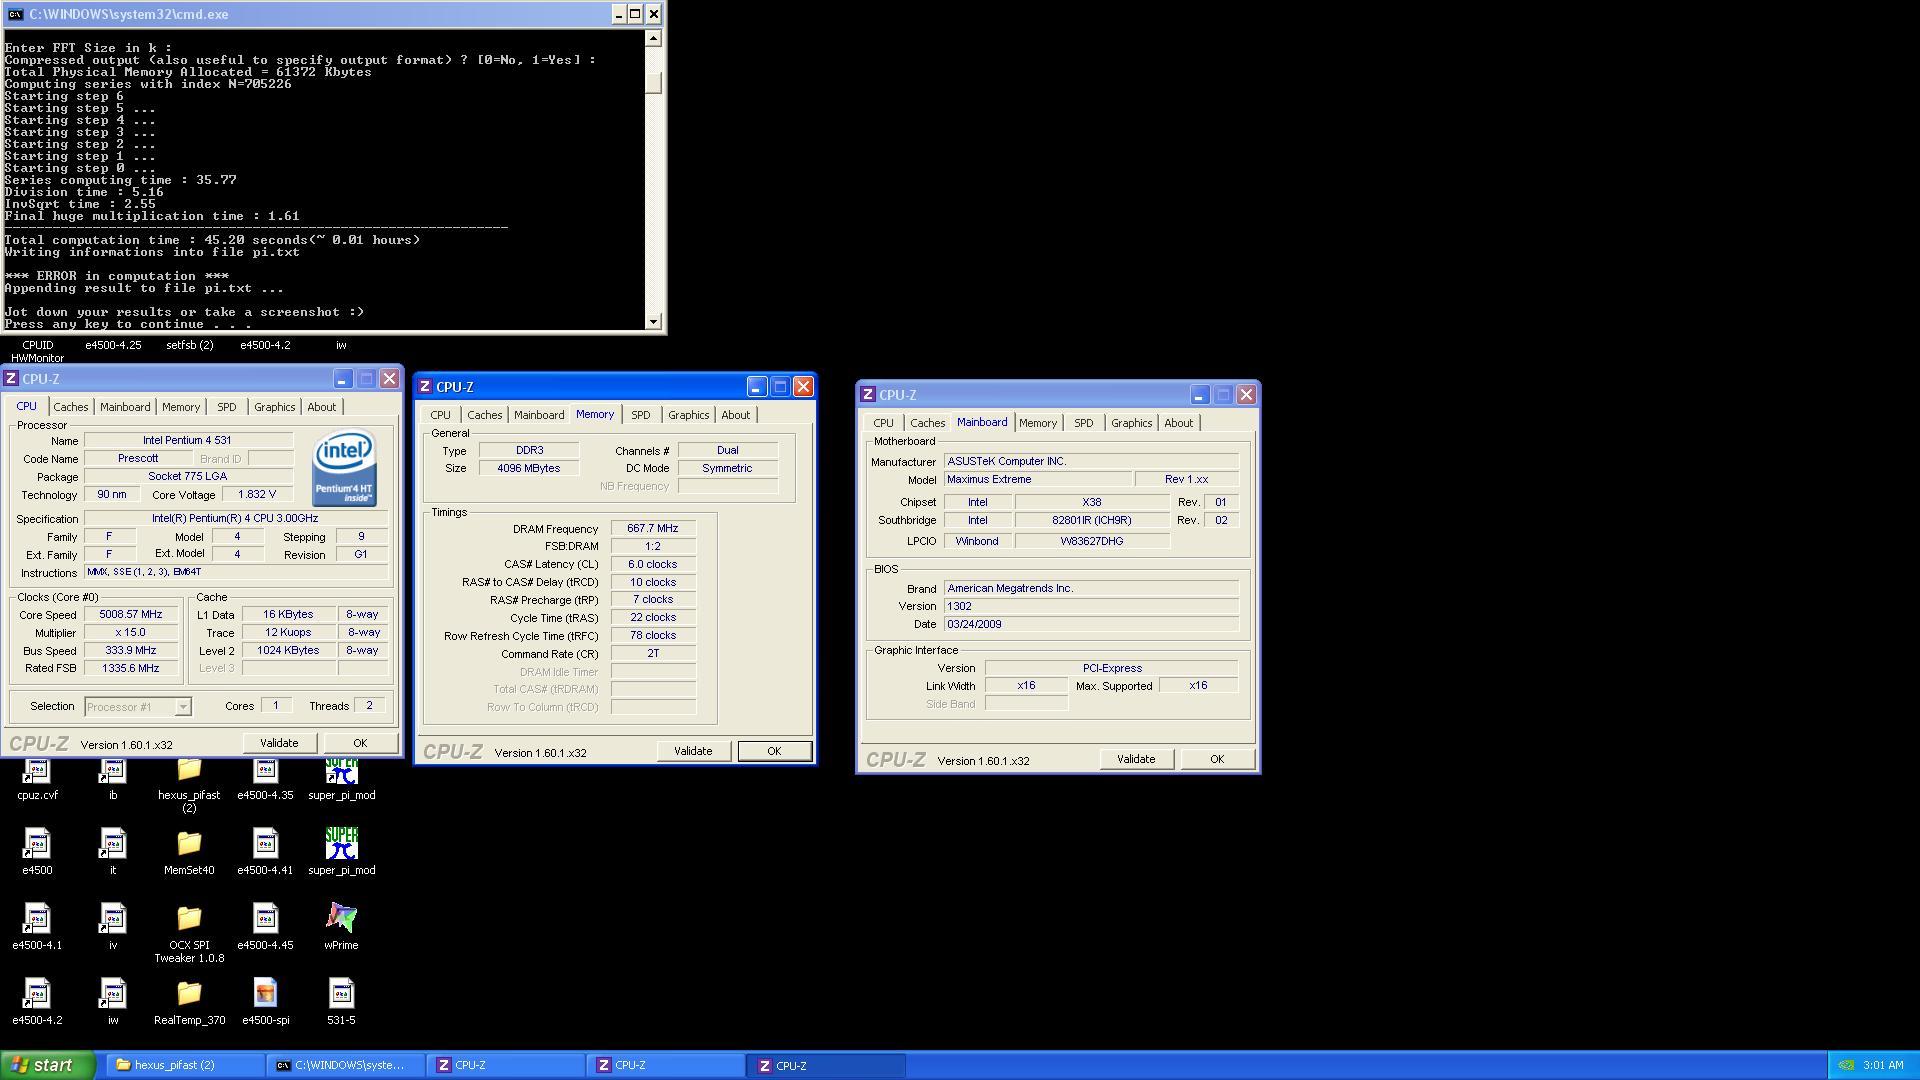1920x1080 pixels.
Task: Open Caches tab in the Mainboard CPU-Z window
Action: [927, 423]
